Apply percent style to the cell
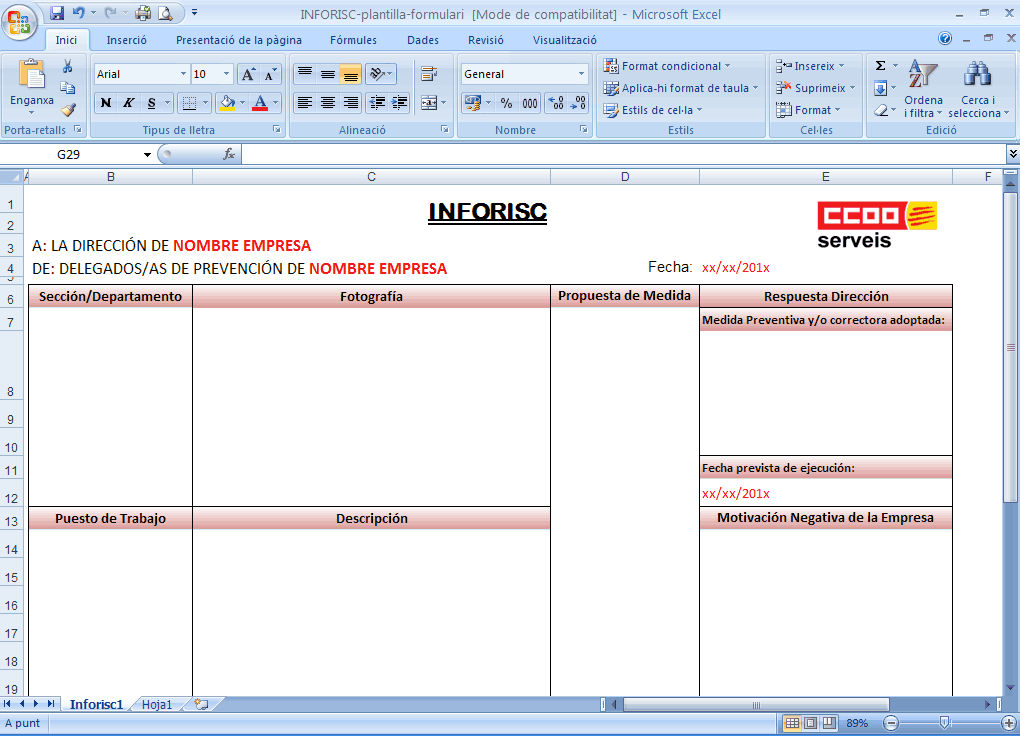 [x=506, y=103]
